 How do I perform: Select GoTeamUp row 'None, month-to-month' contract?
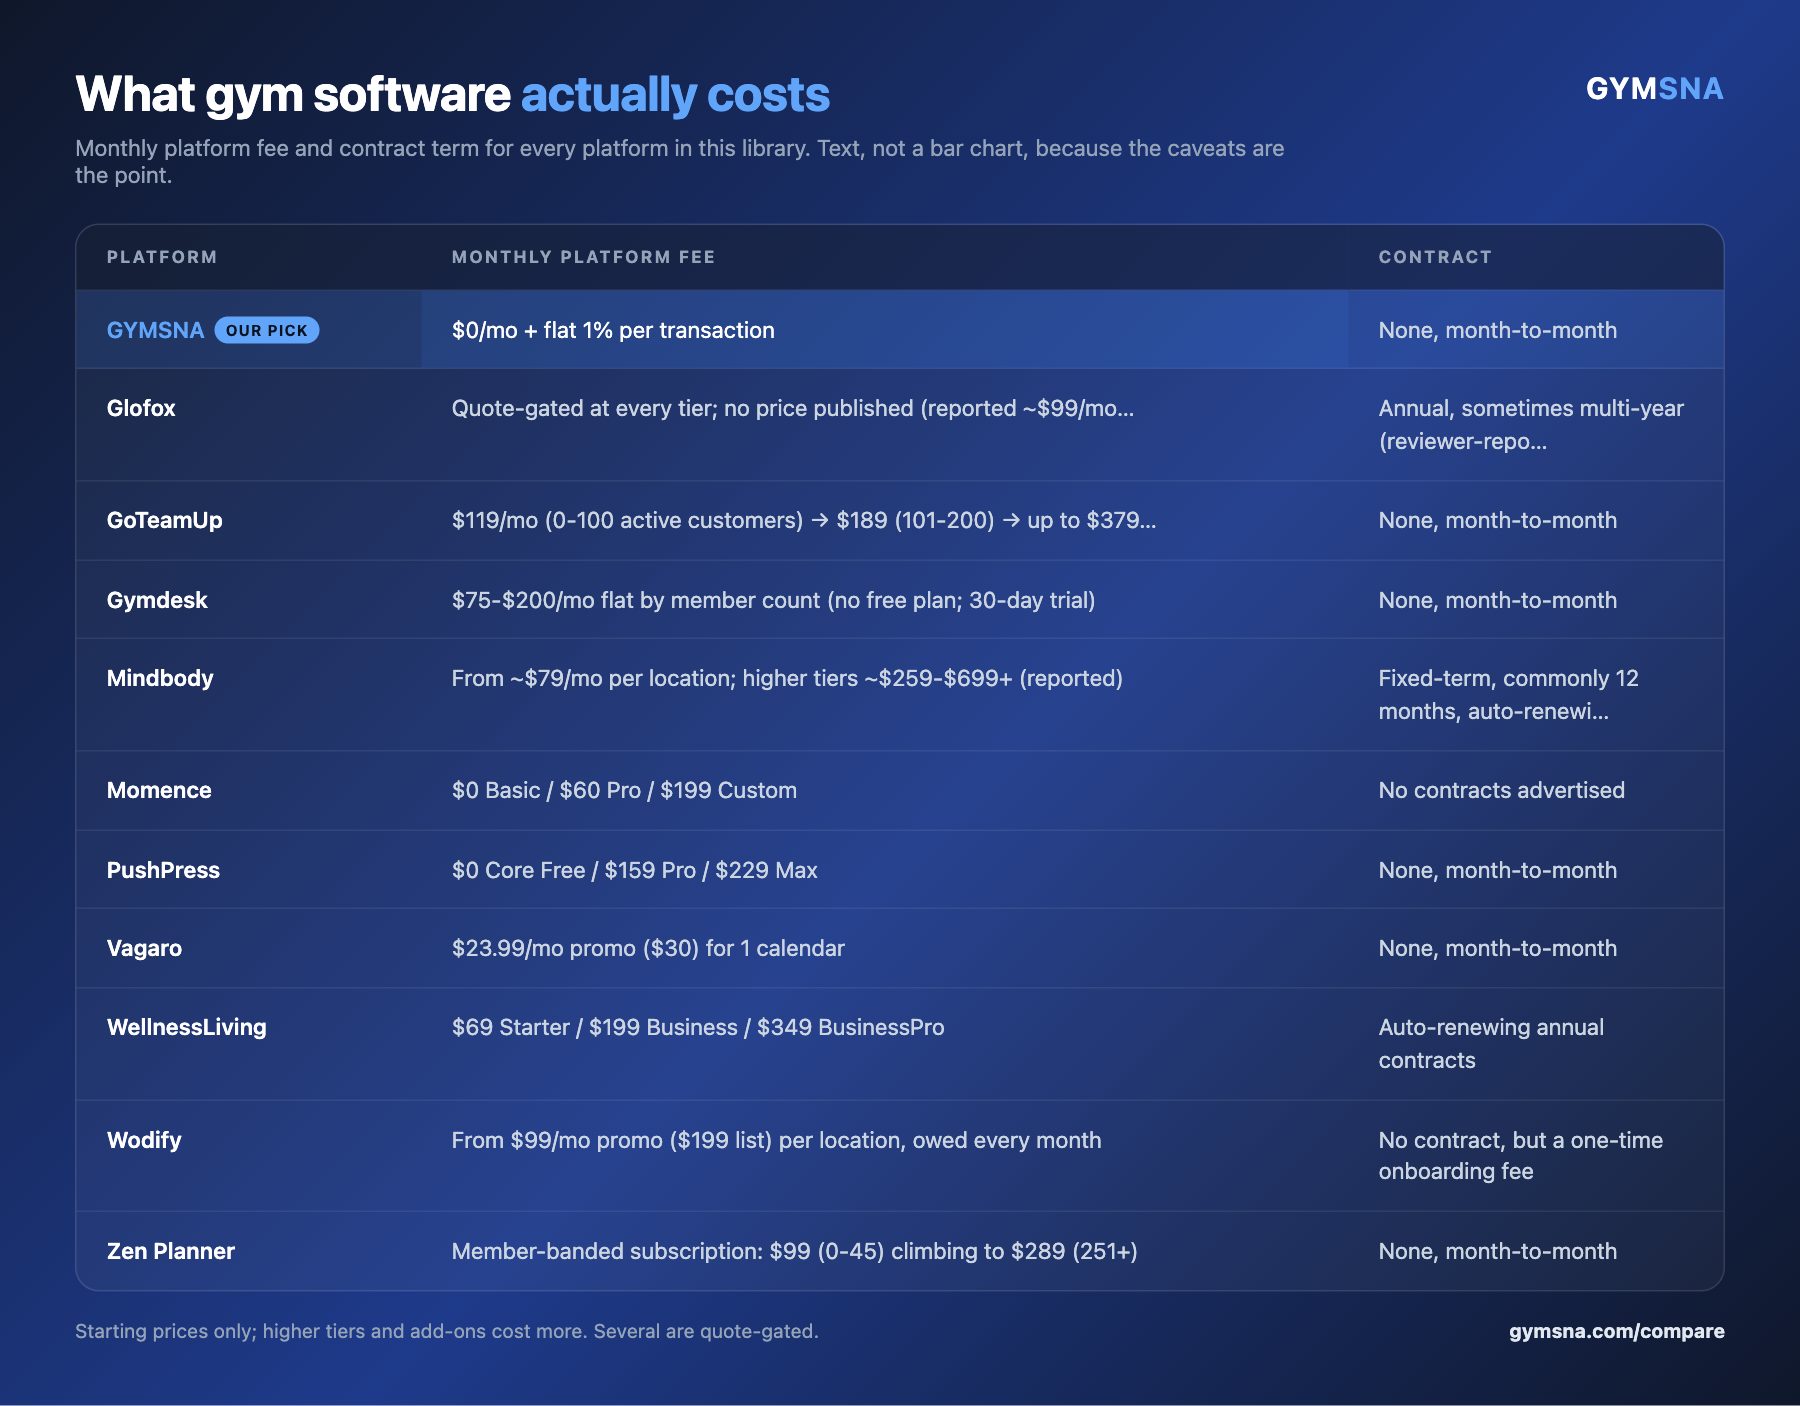point(1497,520)
